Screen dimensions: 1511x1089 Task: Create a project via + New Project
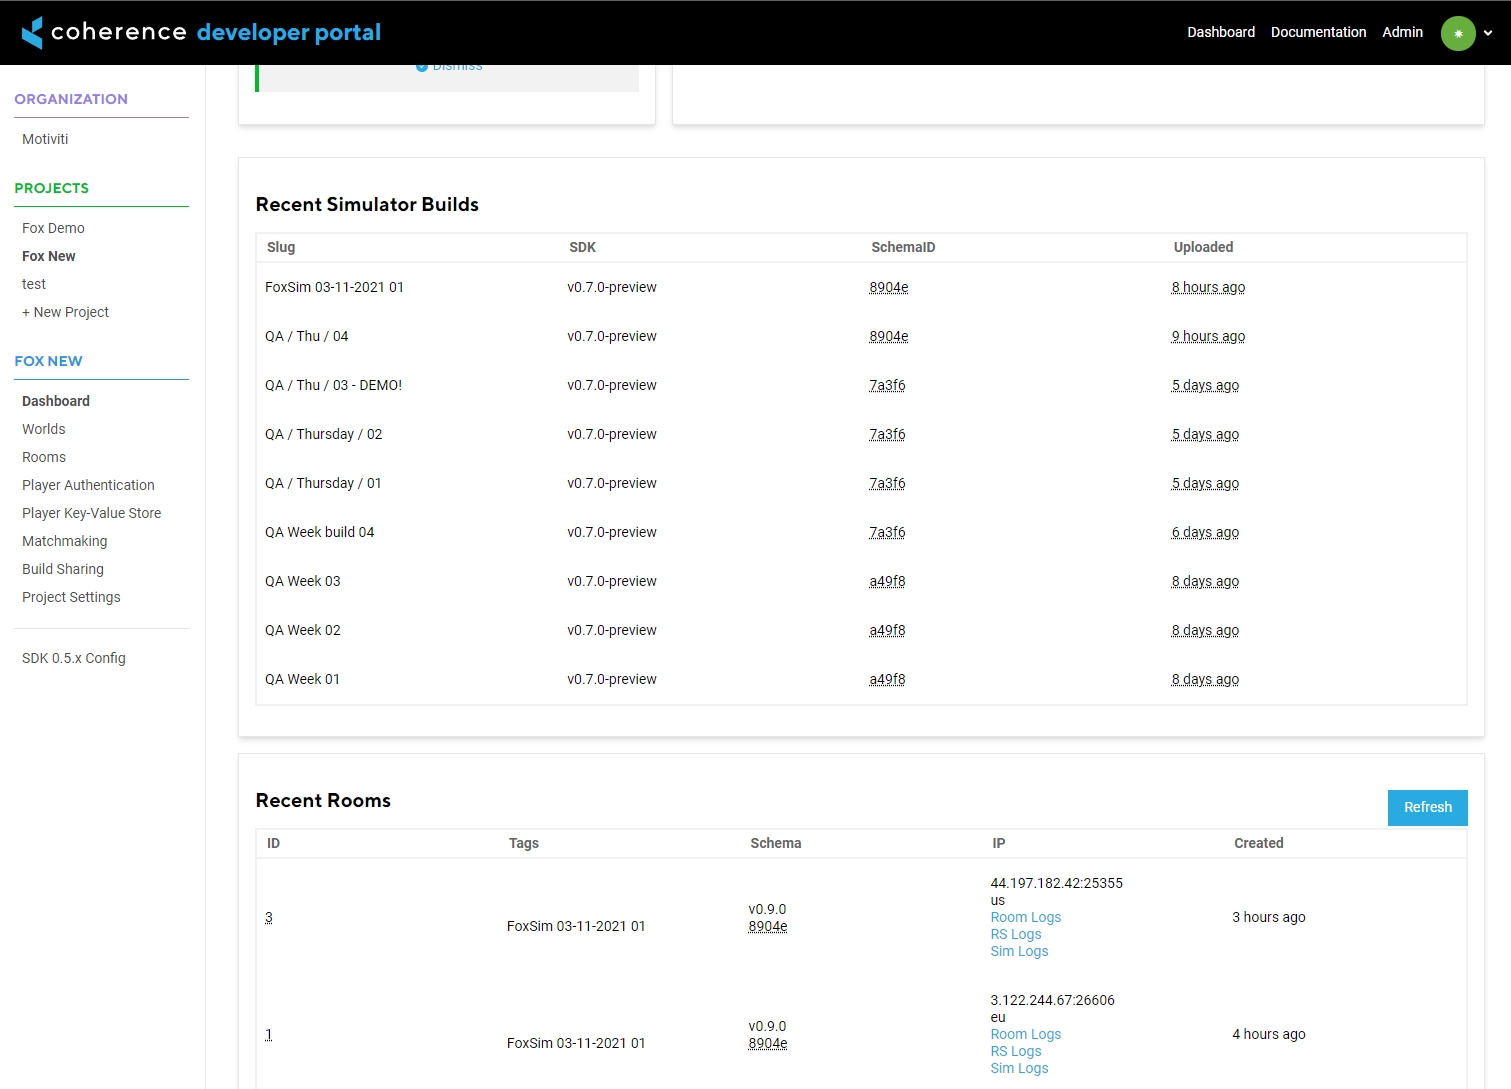65,312
